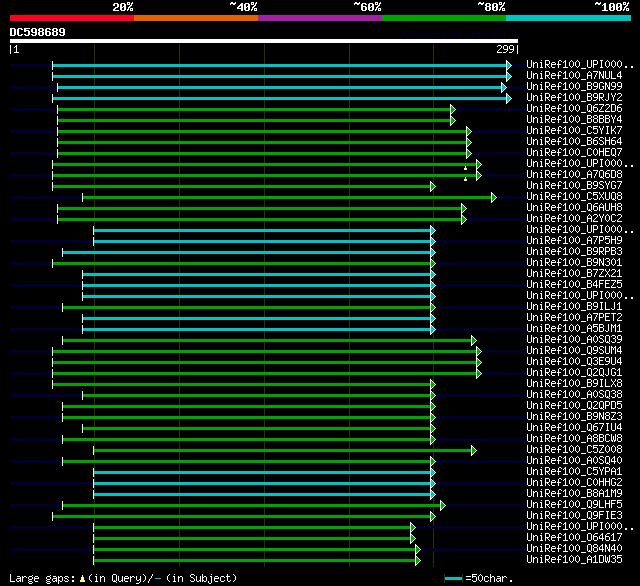Select the UniRef100_Q9SUM4 label
Screen dimensions: 640x586
coord(574,351)
